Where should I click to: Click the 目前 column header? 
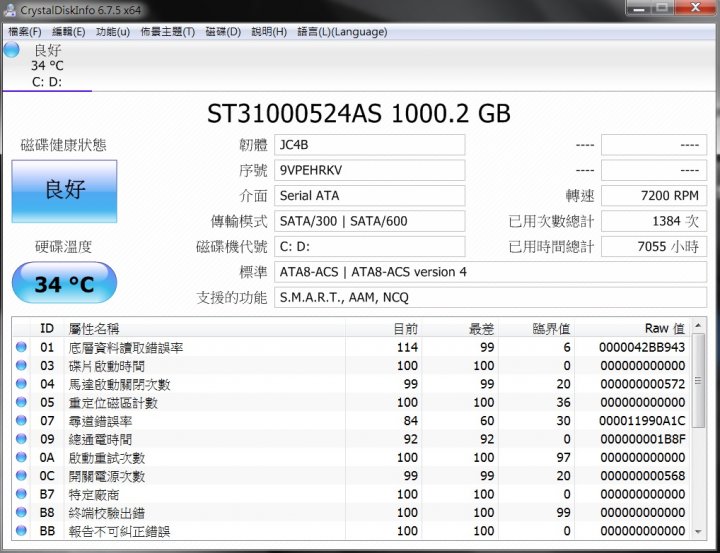pyautogui.click(x=382, y=328)
